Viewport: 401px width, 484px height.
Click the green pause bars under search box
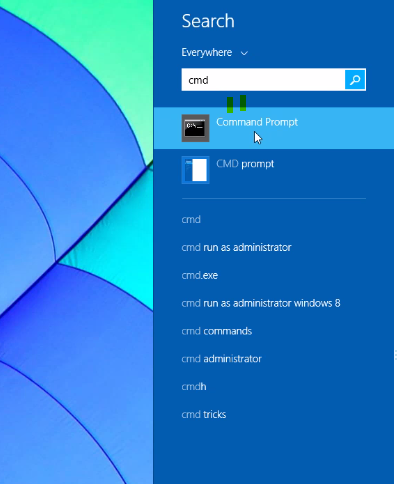tap(236, 104)
